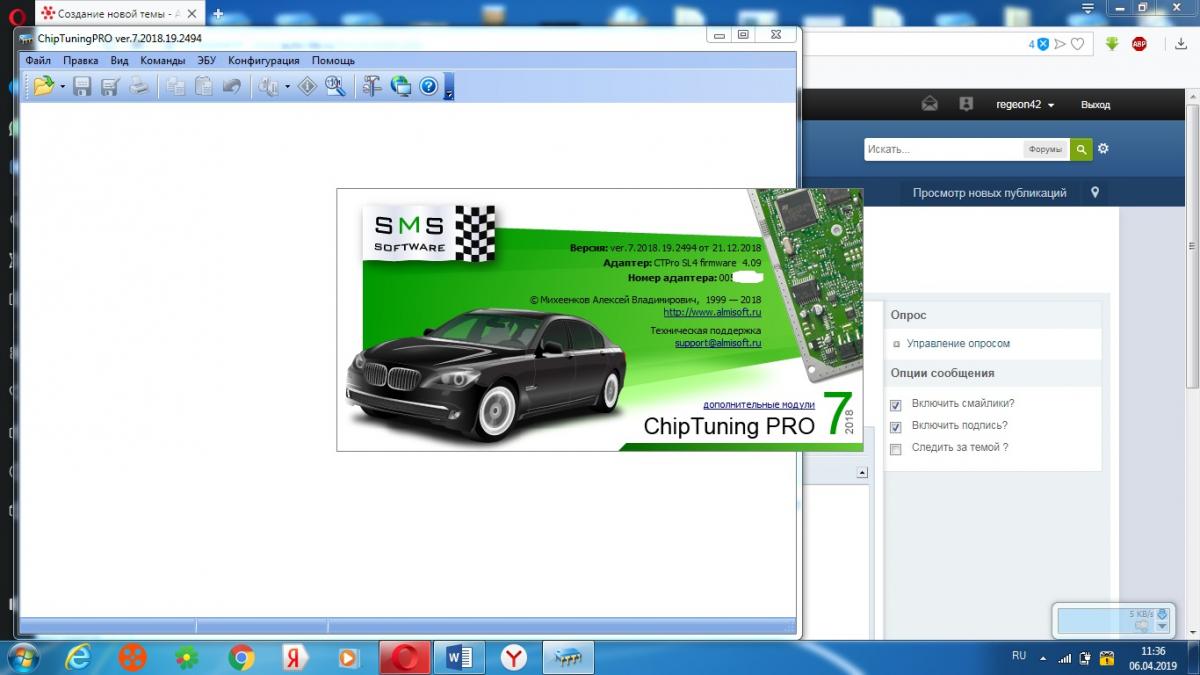Open a file with the yellow folder icon
Viewport: 1200px width, 675px height.
tap(42, 87)
